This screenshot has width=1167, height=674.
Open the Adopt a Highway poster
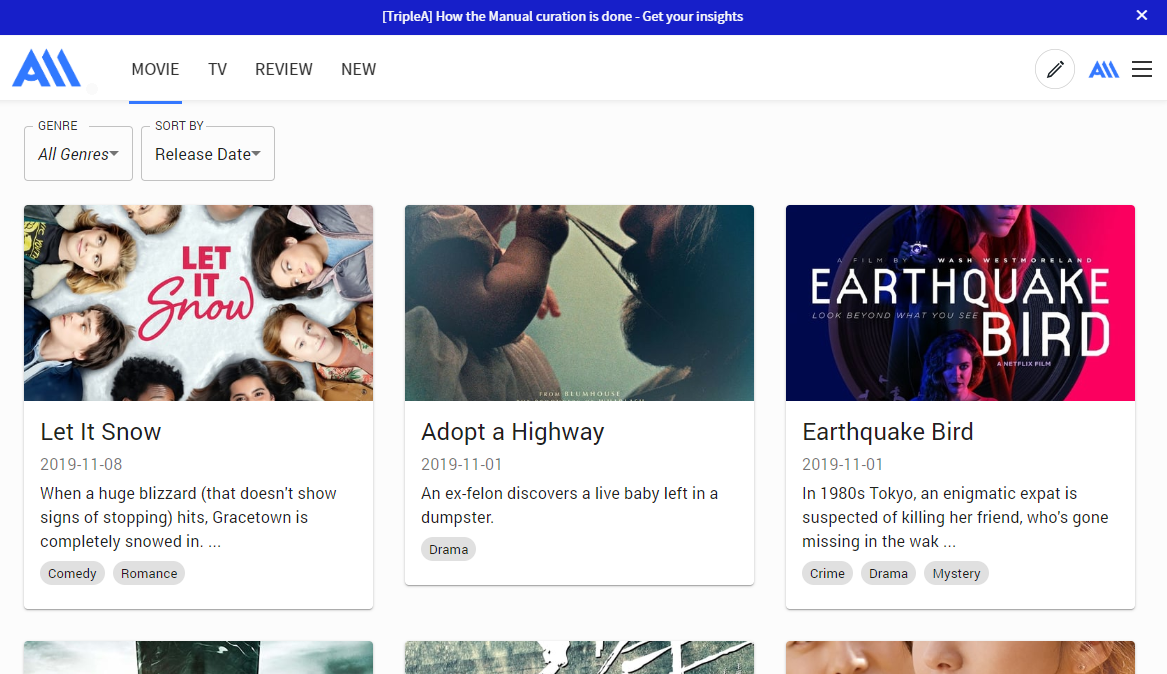[x=579, y=303]
